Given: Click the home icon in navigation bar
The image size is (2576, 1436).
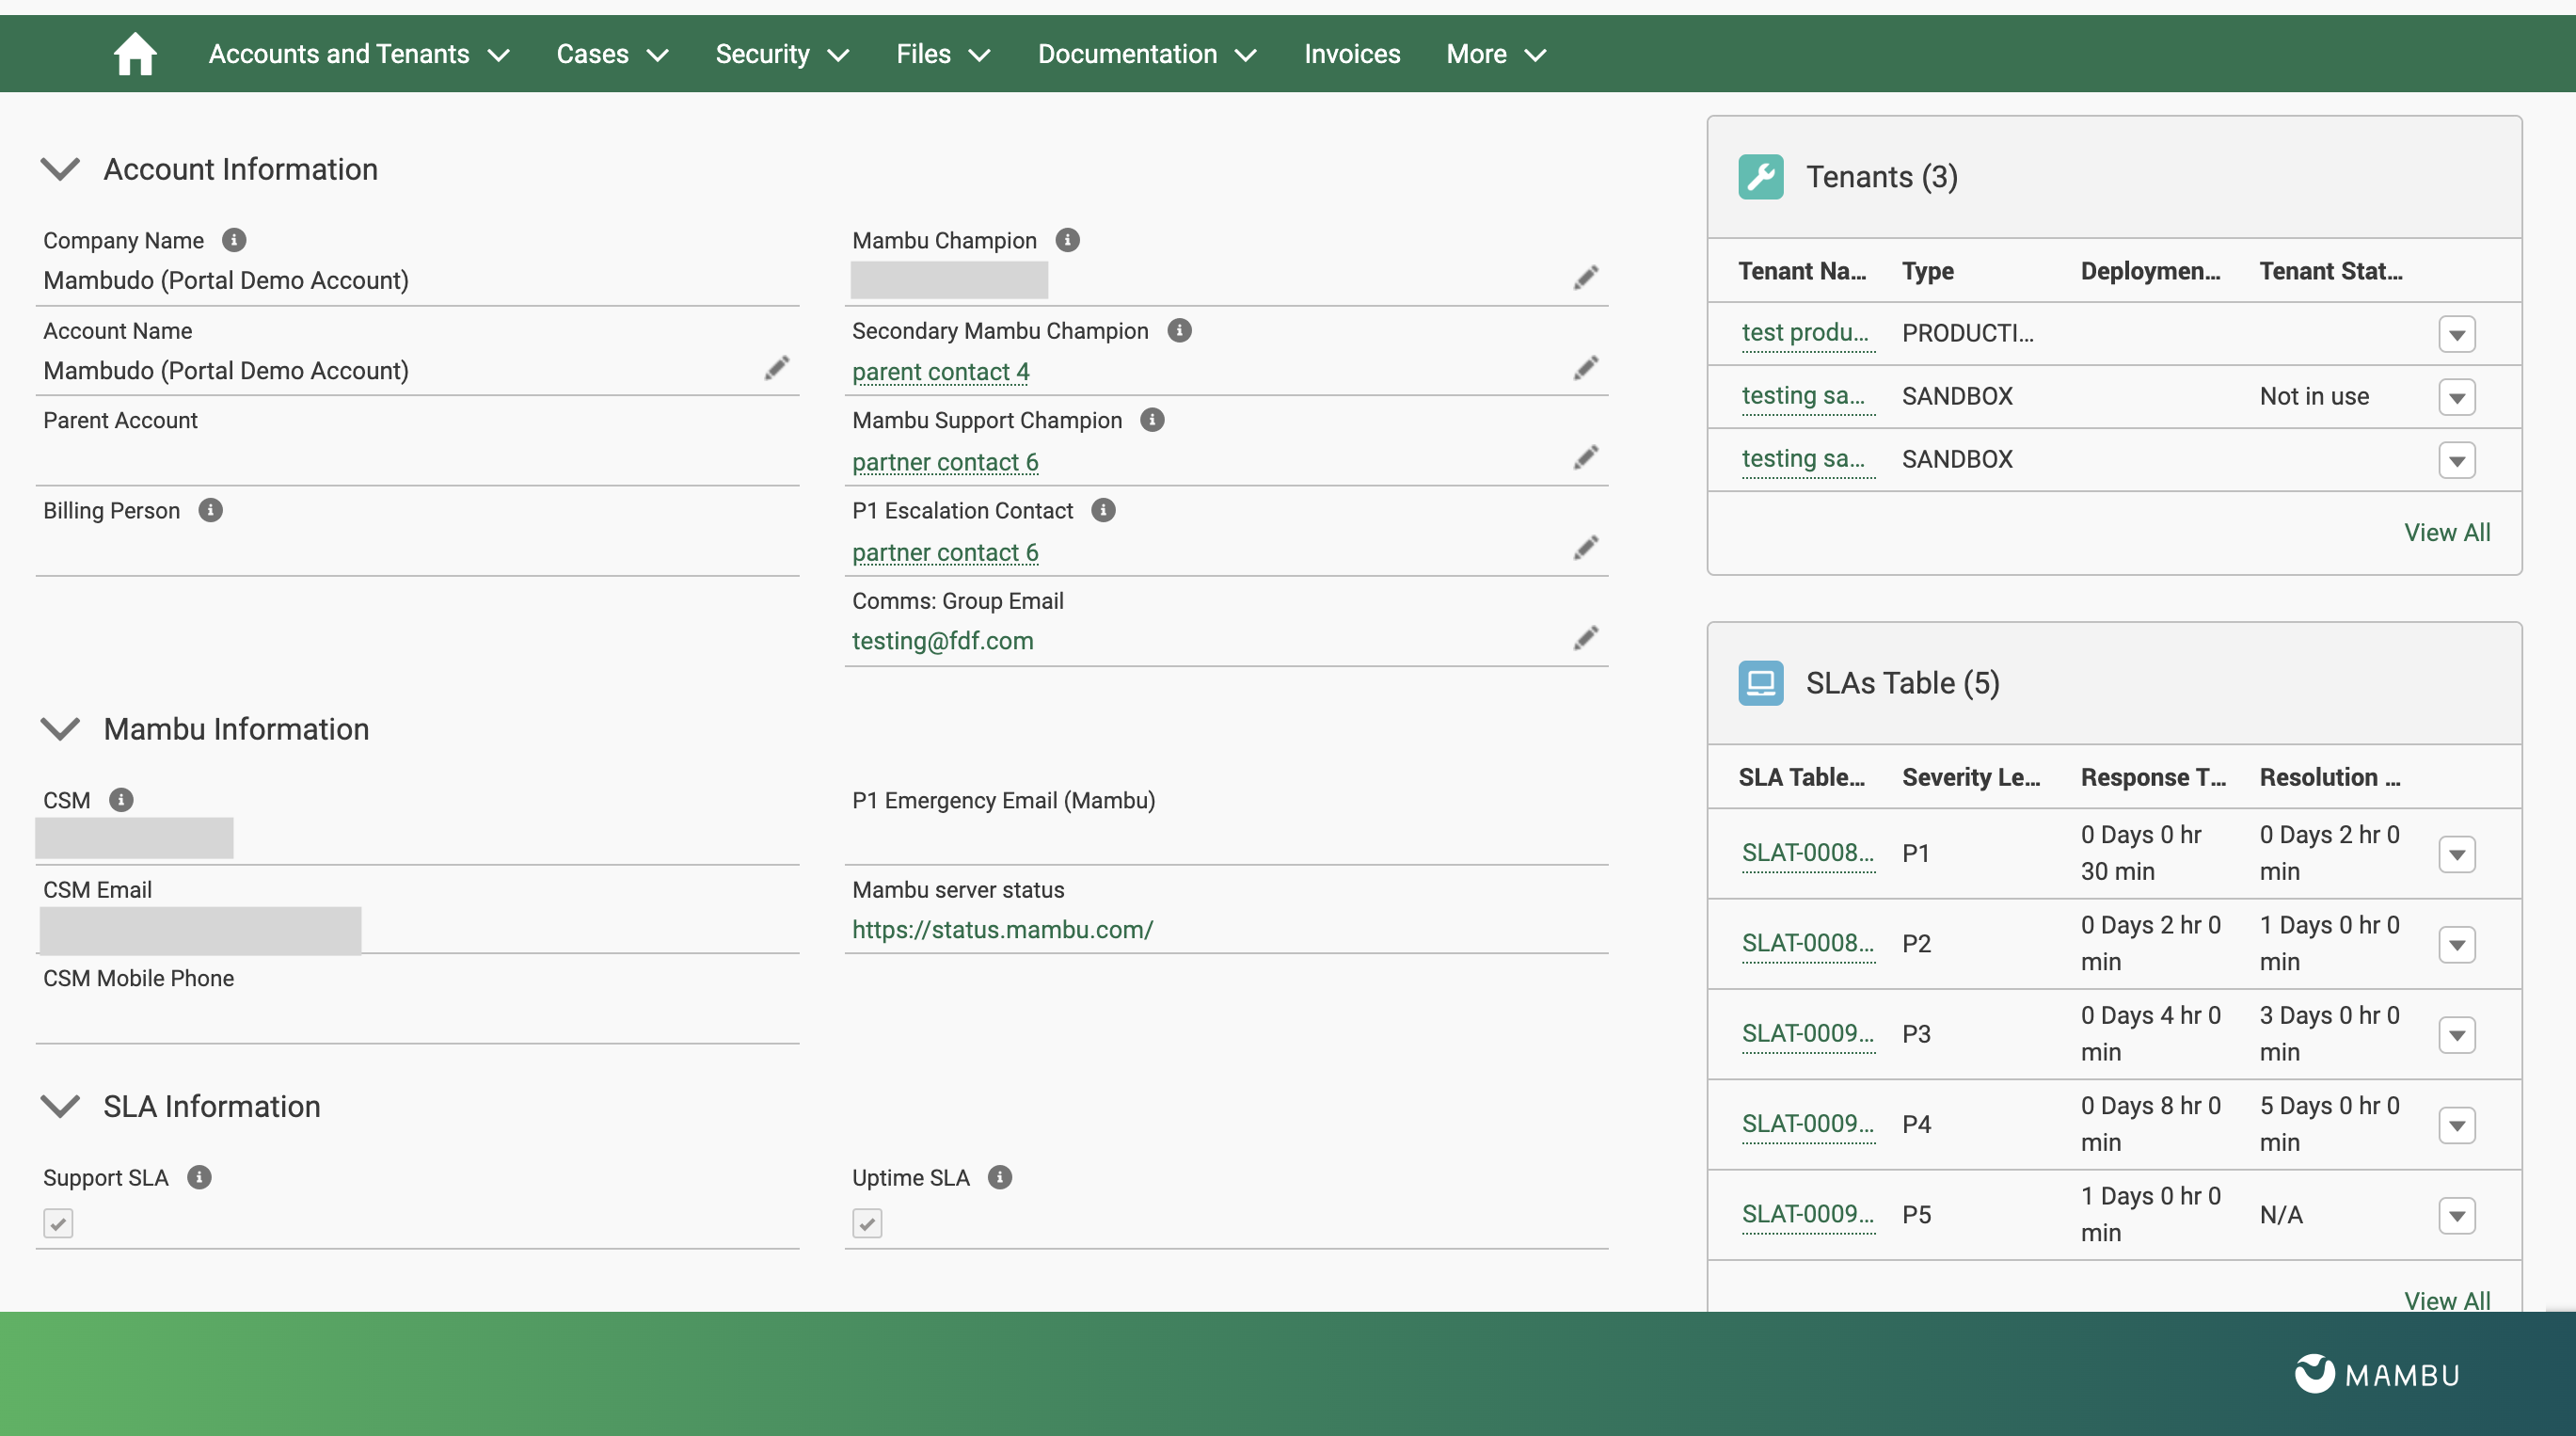Looking at the screenshot, I should point(135,53).
